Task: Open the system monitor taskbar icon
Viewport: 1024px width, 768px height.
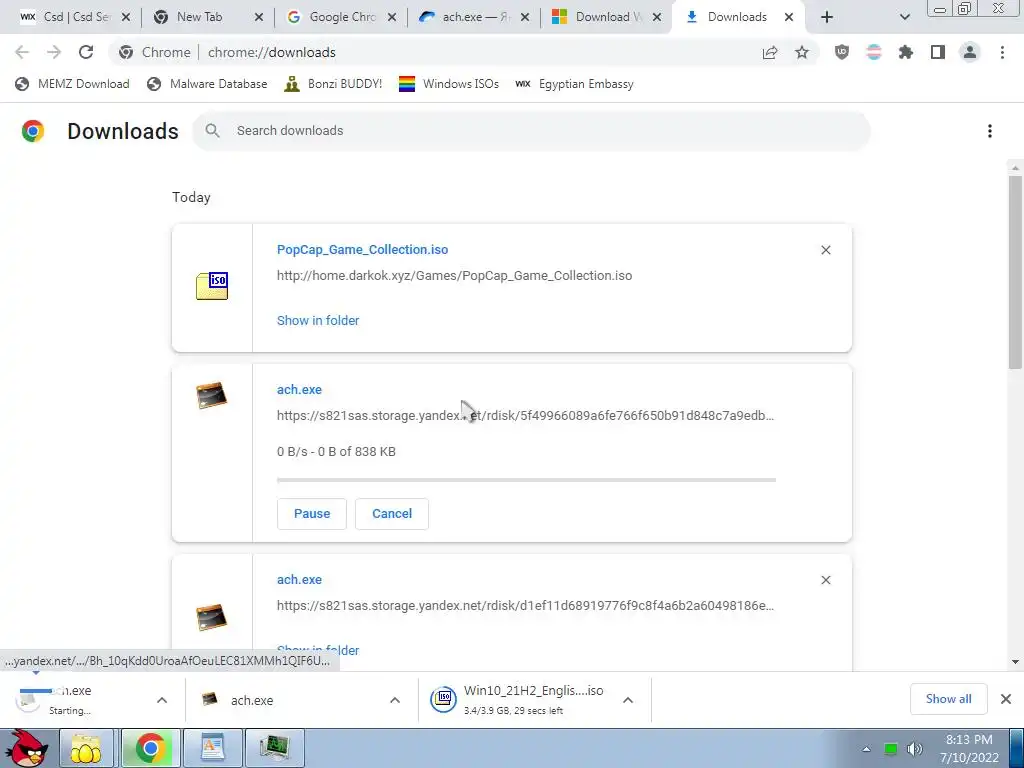Action: point(274,748)
